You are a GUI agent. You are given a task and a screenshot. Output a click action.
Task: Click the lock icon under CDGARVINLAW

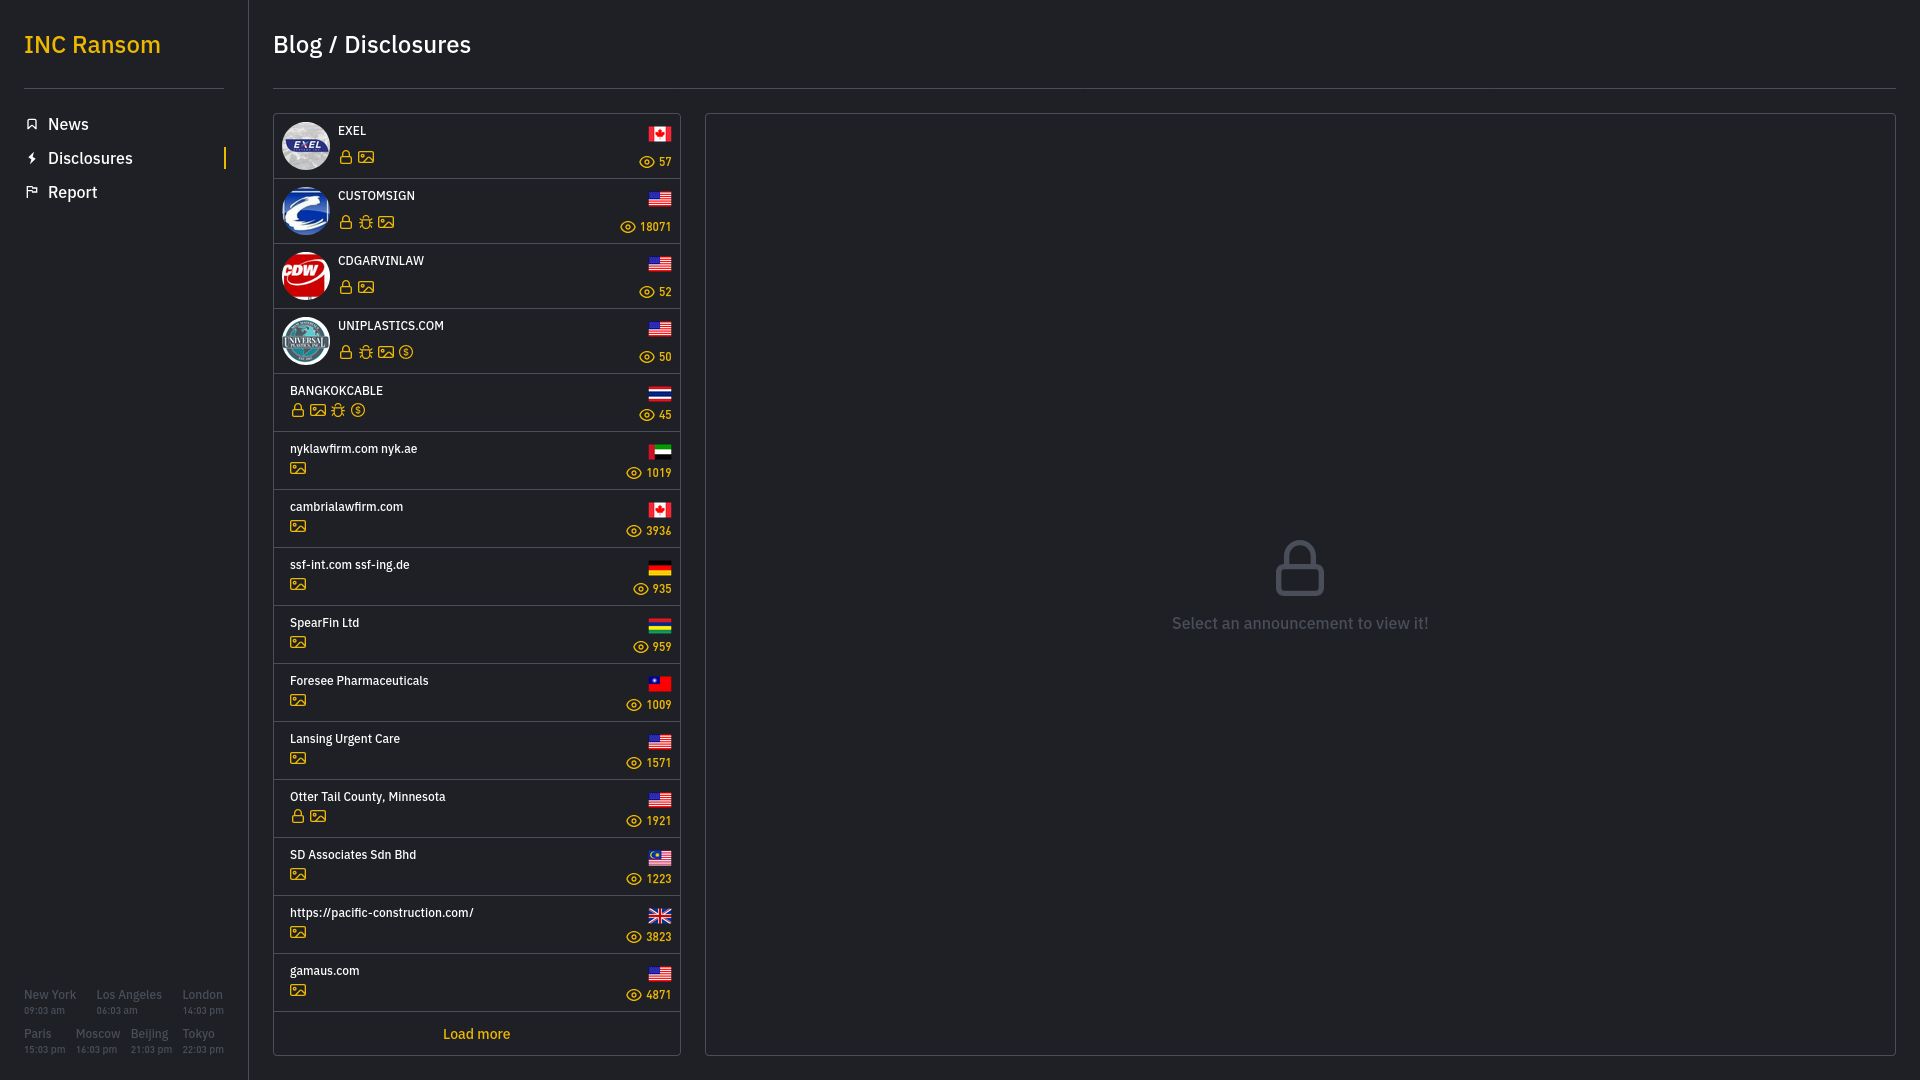pos(346,287)
